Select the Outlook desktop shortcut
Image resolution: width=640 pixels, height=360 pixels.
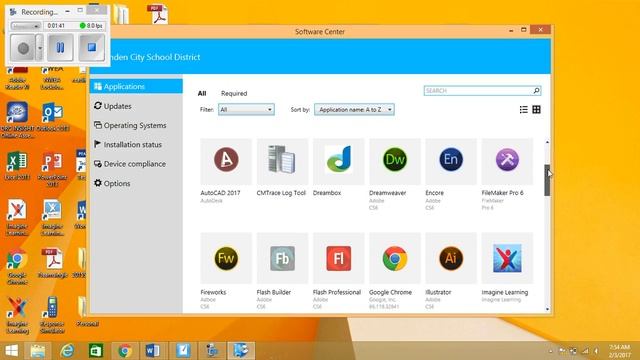(x=52, y=117)
